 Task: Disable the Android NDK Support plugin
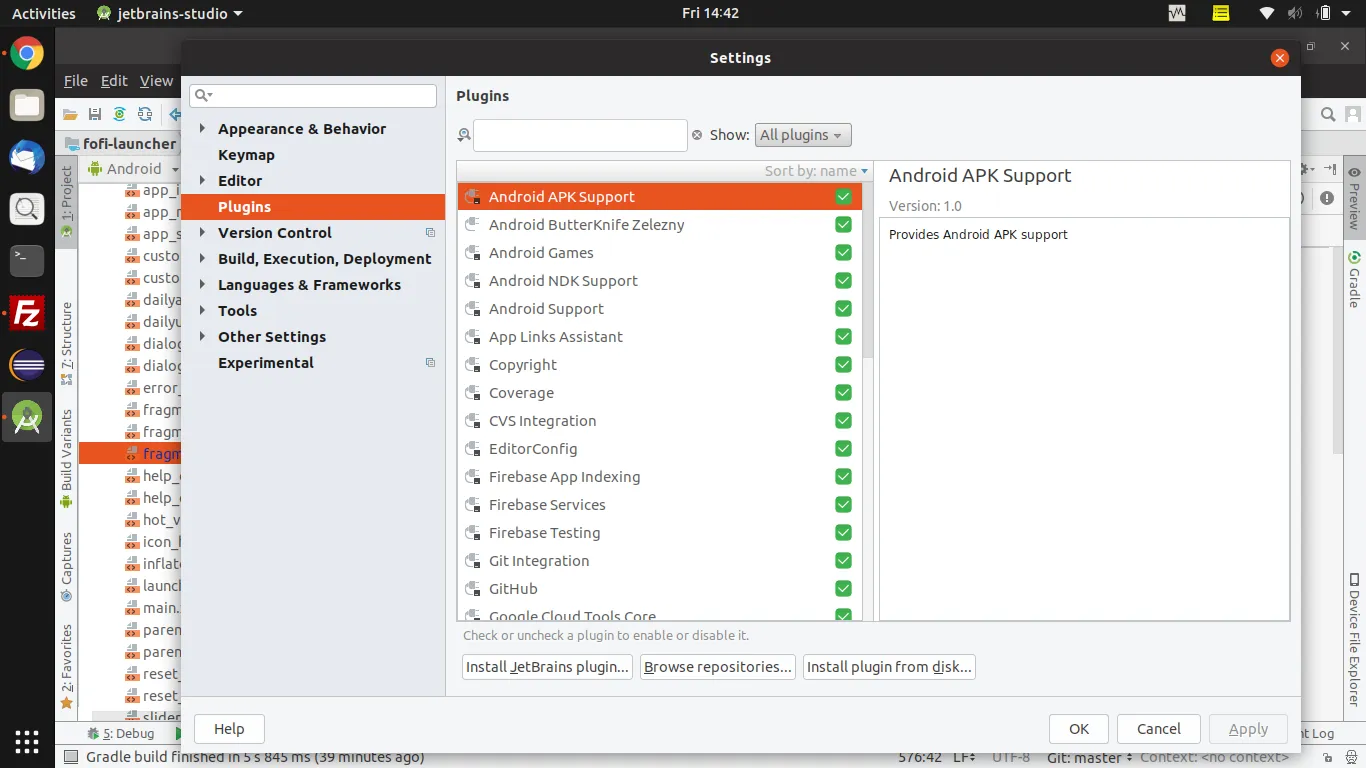click(843, 281)
